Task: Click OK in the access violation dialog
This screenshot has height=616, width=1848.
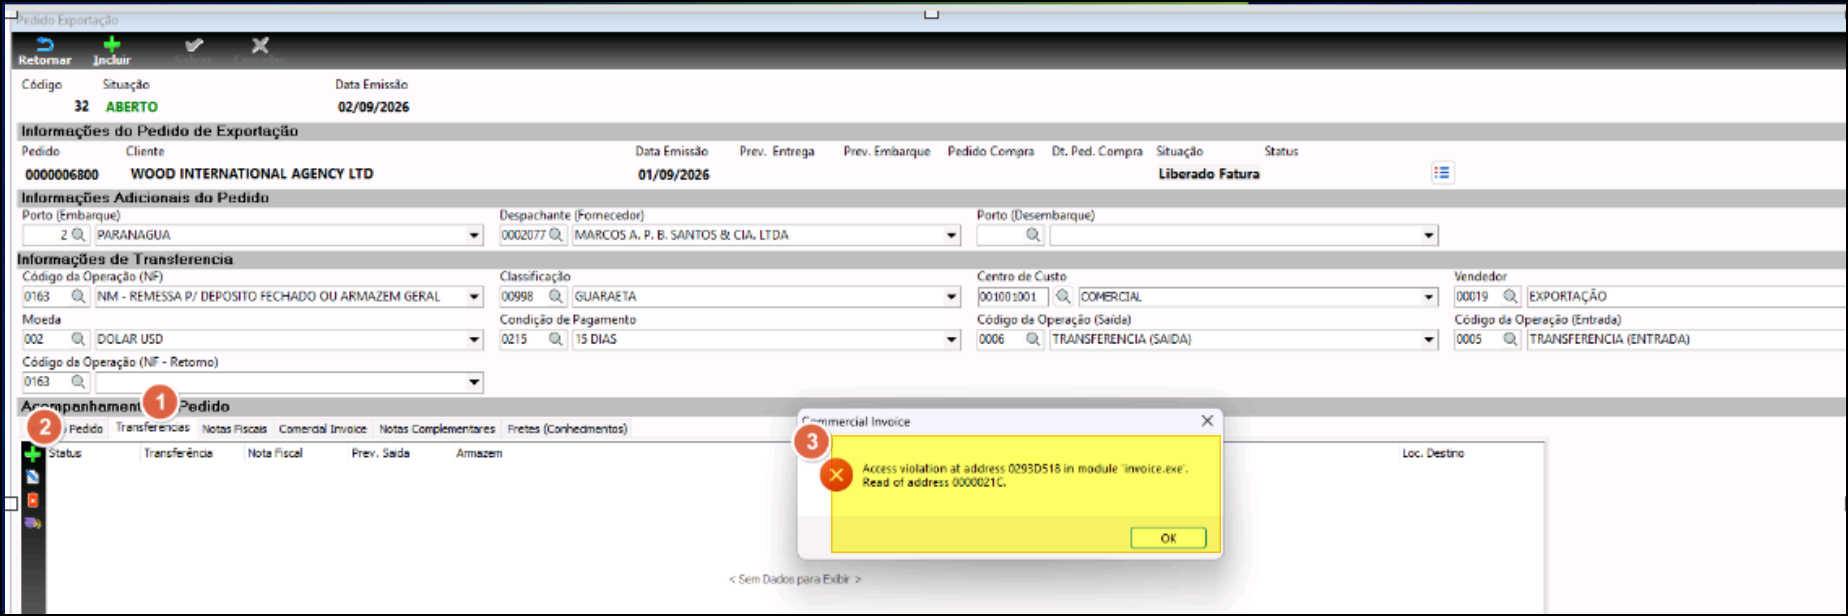Action: click(1168, 538)
